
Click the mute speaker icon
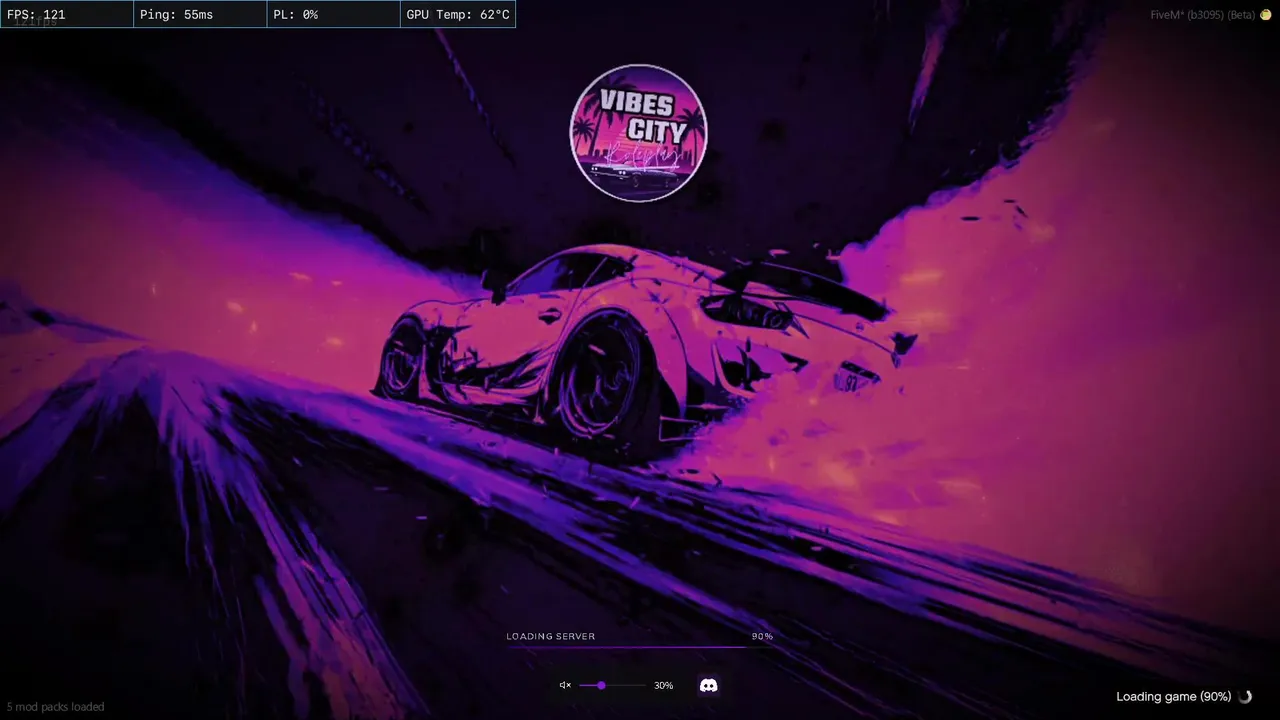pos(565,685)
